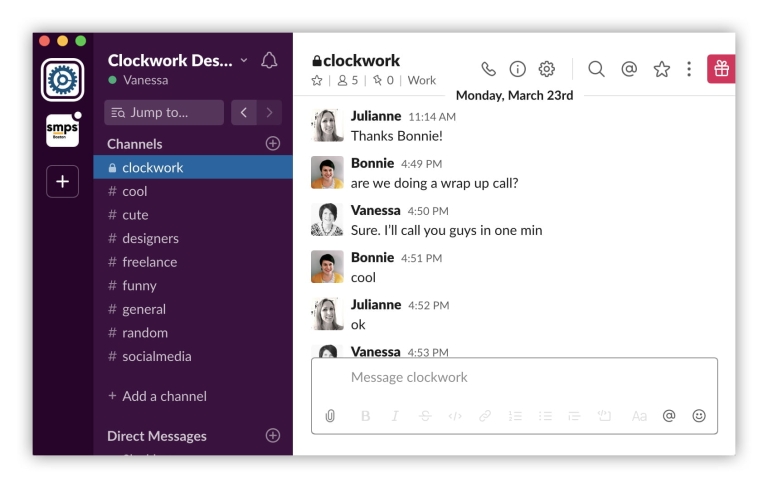The height and width of the screenshot is (488, 768).
Task: Click the Channels section heading
Action: tap(135, 144)
